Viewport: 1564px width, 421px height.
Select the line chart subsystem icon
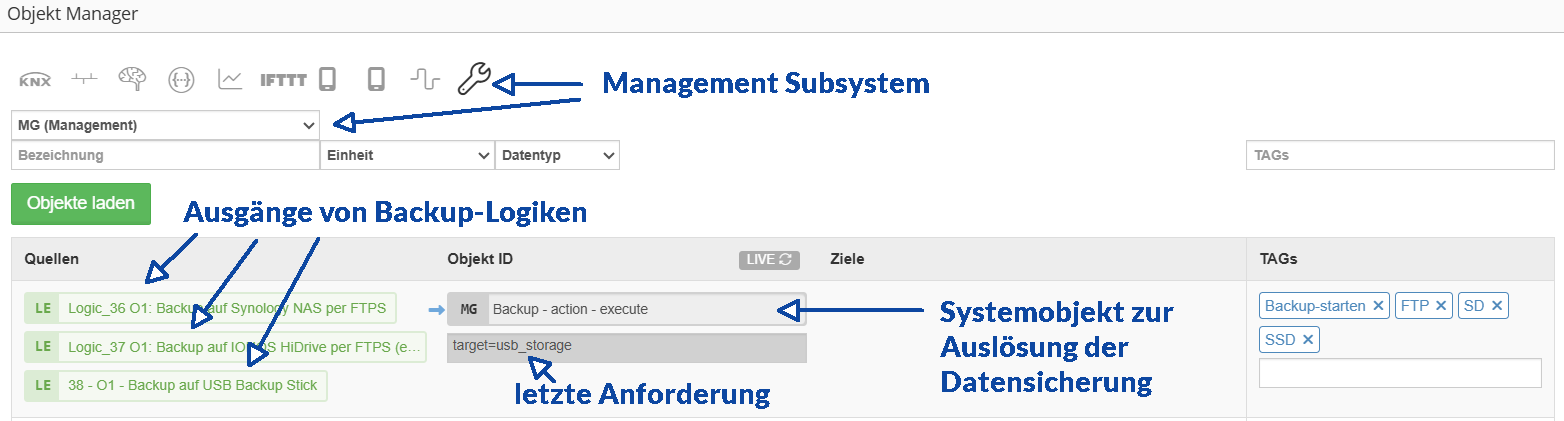tap(231, 79)
